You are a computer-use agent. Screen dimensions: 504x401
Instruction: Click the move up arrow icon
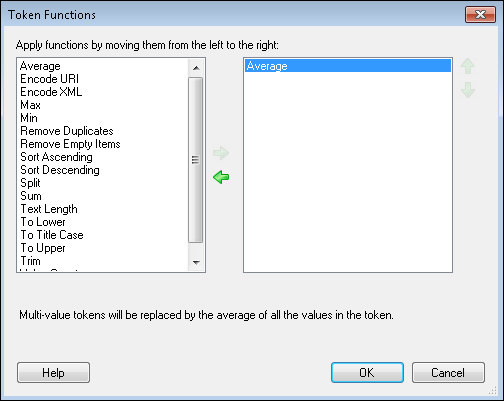[x=468, y=66]
